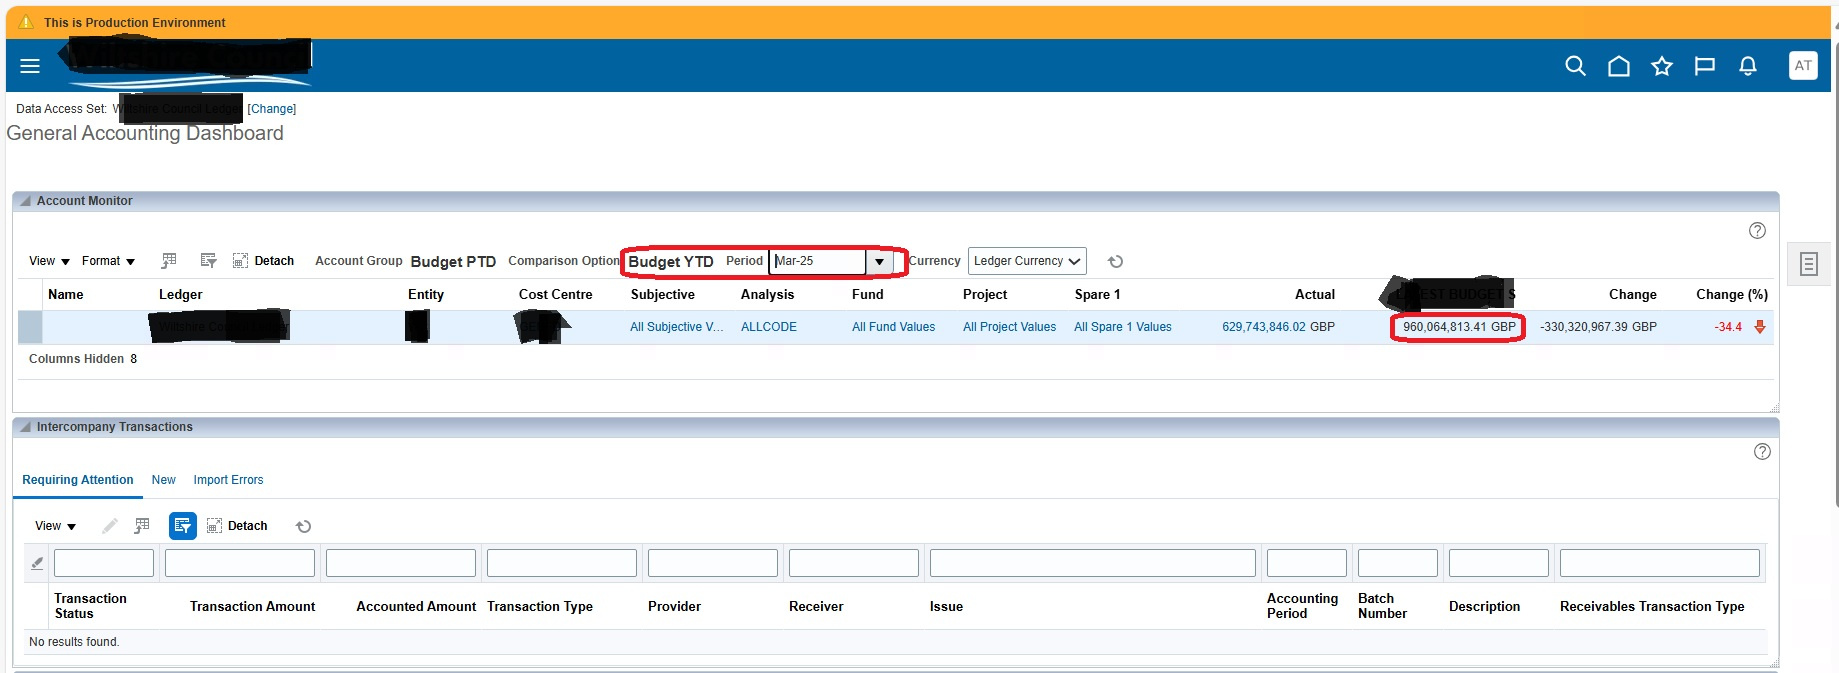Open the All Fund Values link
This screenshot has width=1839, height=673.
[894, 327]
